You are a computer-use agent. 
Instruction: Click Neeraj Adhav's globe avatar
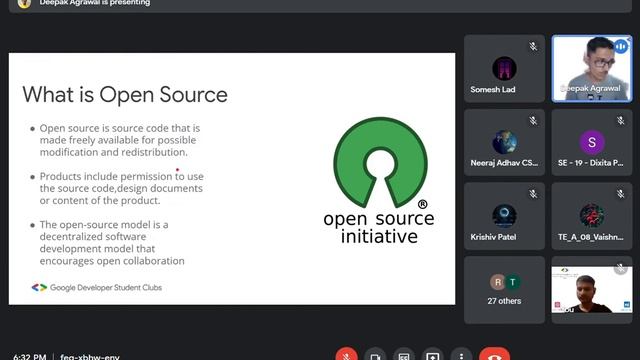click(504, 142)
